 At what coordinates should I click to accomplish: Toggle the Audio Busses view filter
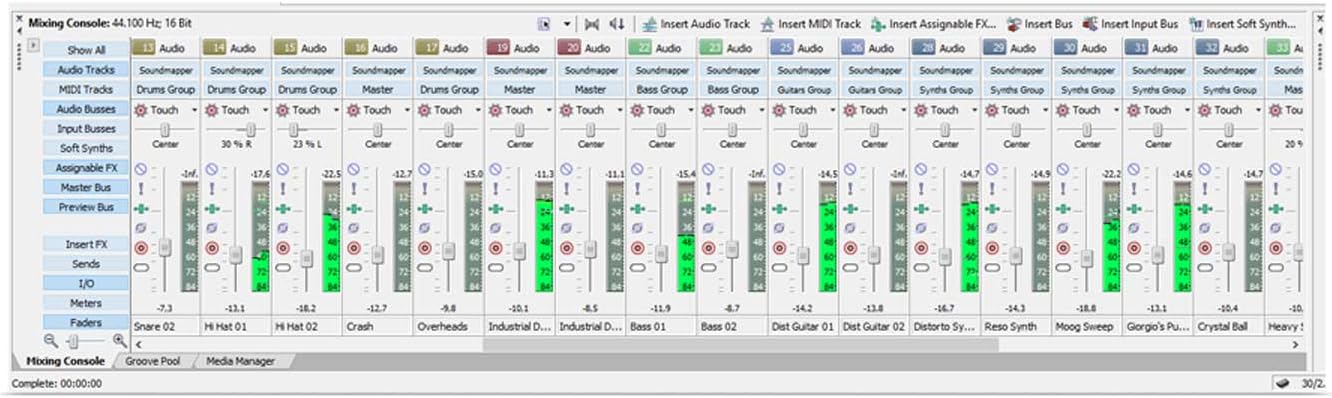[86, 109]
